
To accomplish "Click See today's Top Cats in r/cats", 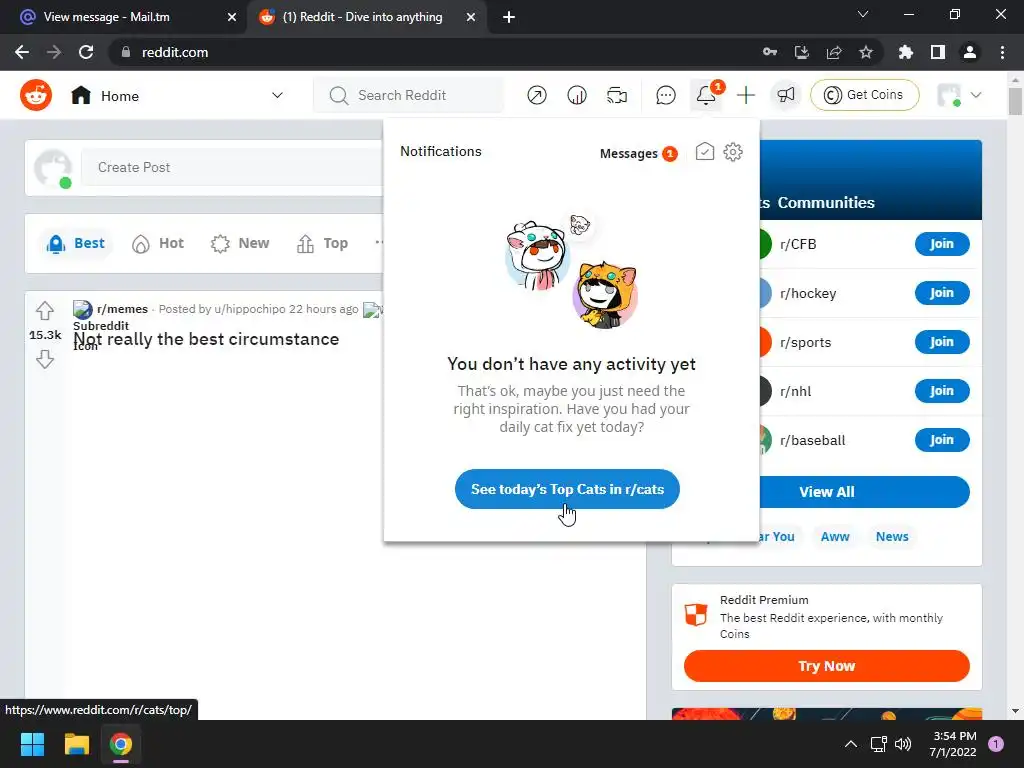I will (x=568, y=489).
